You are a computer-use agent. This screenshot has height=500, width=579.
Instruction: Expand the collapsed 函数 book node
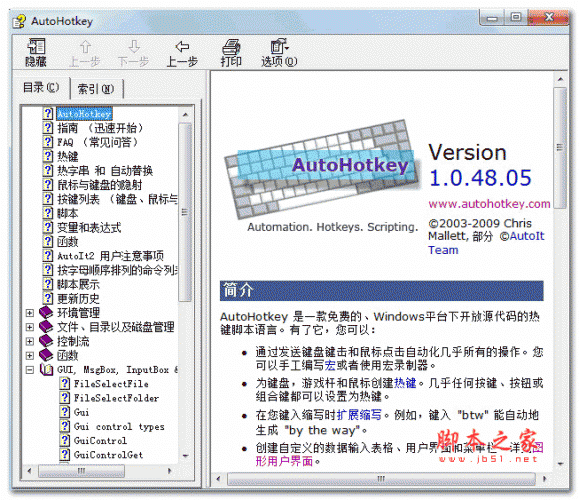(x=30, y=355)
